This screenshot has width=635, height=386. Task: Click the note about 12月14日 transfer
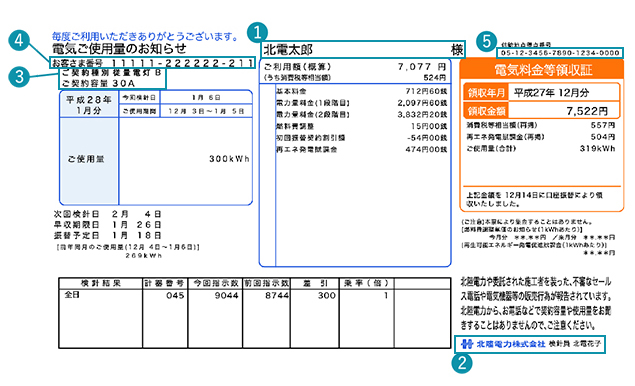point(535,199)
